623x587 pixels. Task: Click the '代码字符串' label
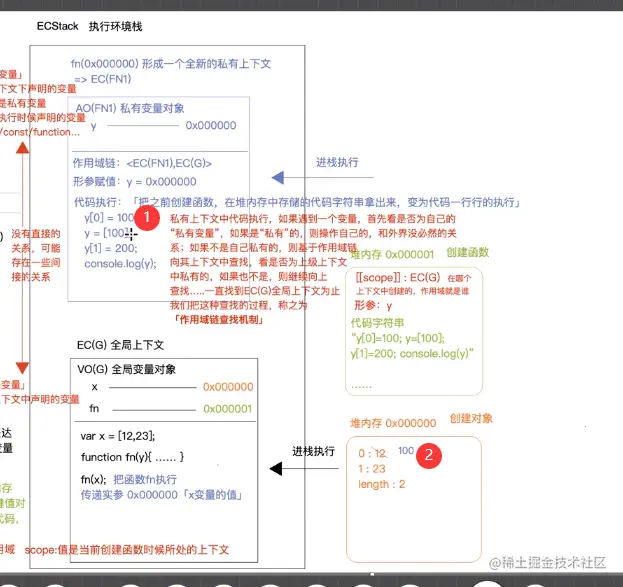click(377, 323)
